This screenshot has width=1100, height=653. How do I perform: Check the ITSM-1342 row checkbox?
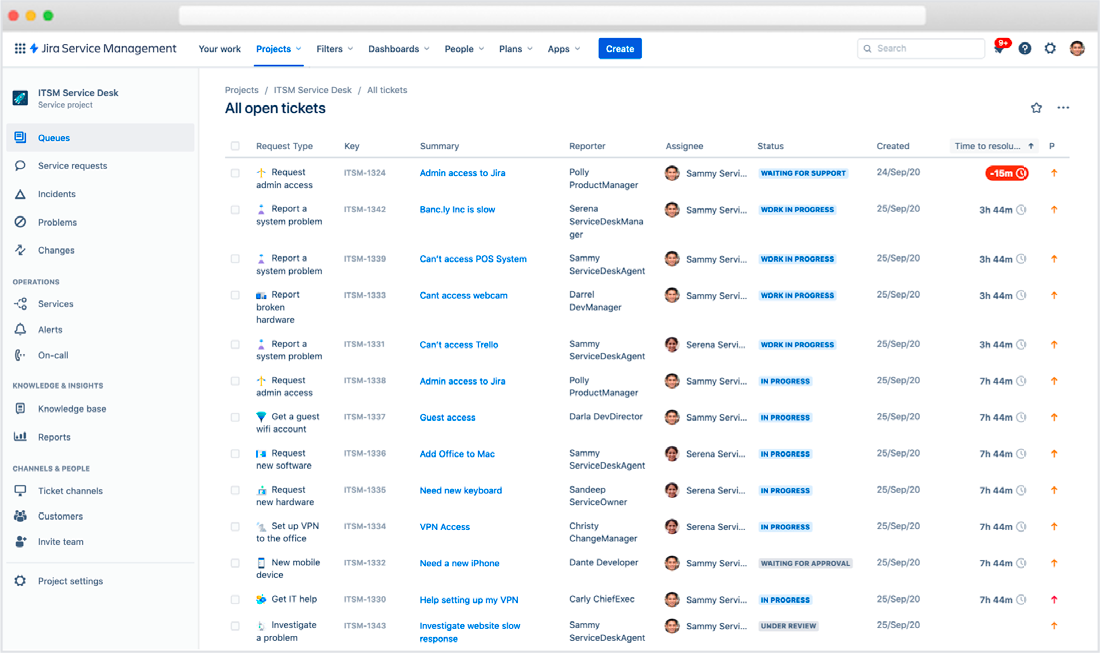[x=235, y=209]
